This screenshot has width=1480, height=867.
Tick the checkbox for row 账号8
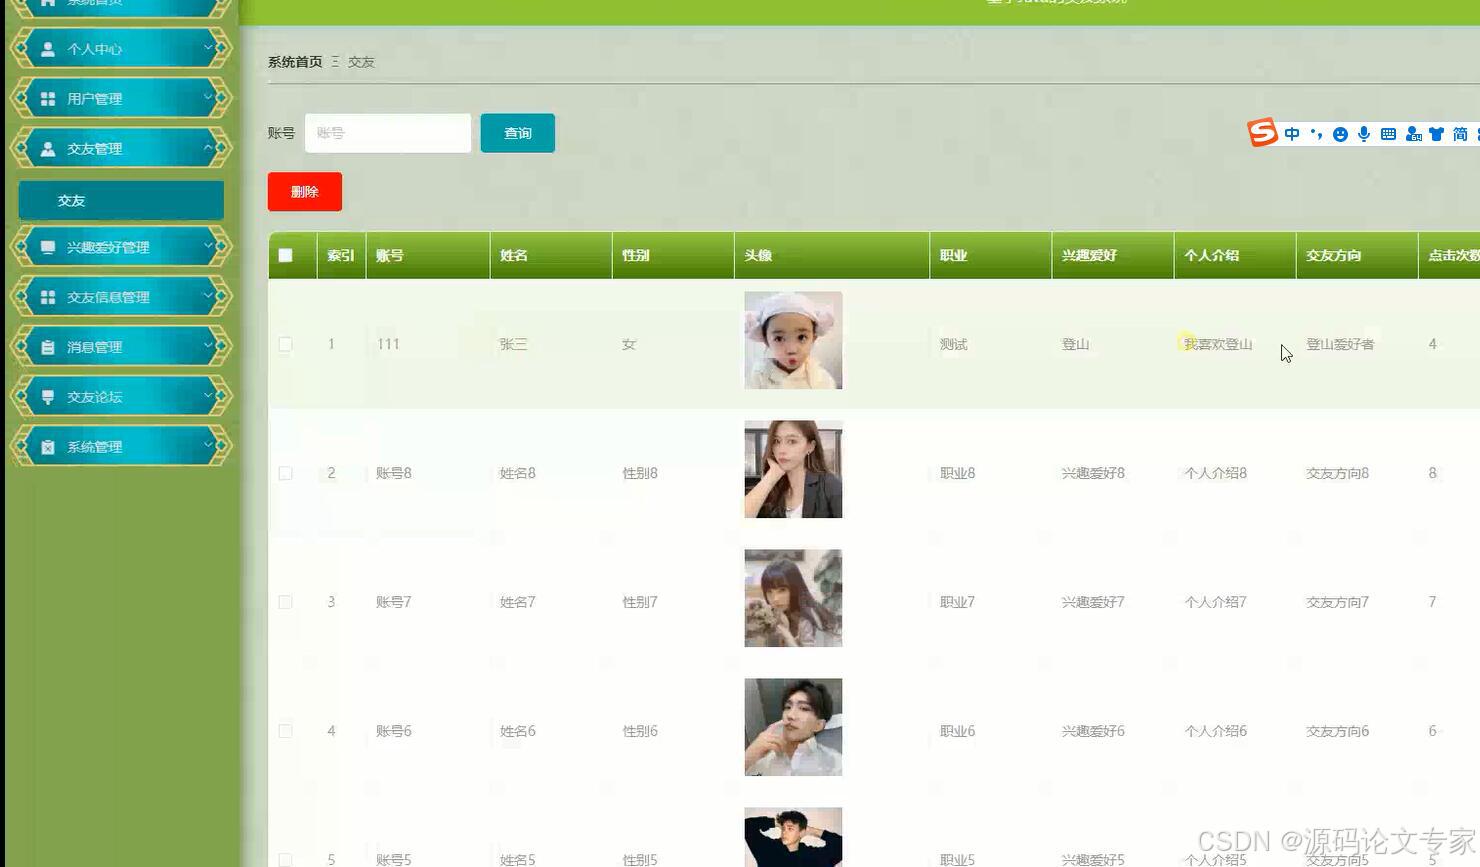click(285, 473)
